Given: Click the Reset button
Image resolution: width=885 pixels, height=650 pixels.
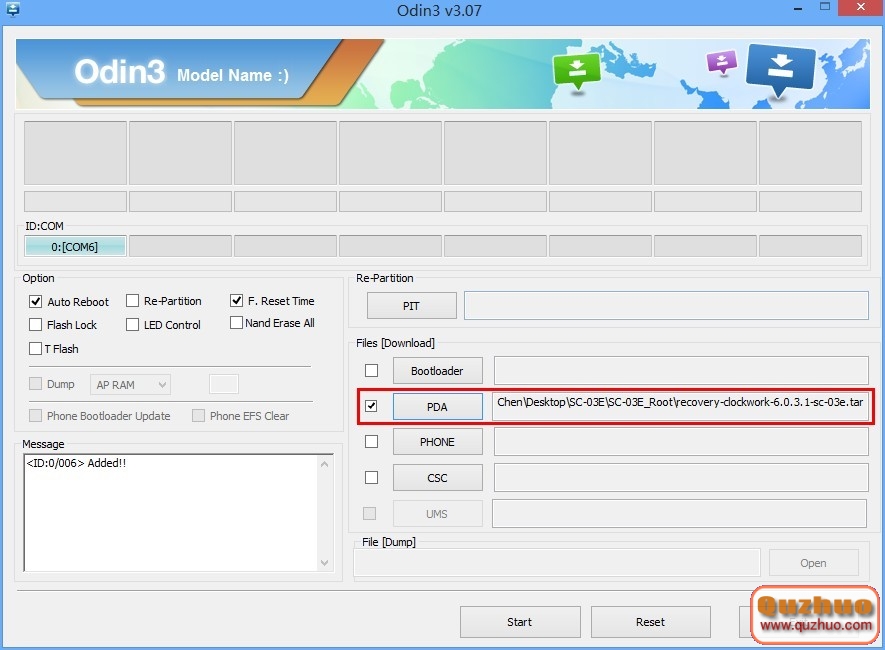Looking at the screenshot, I should (x=650, y=622).
